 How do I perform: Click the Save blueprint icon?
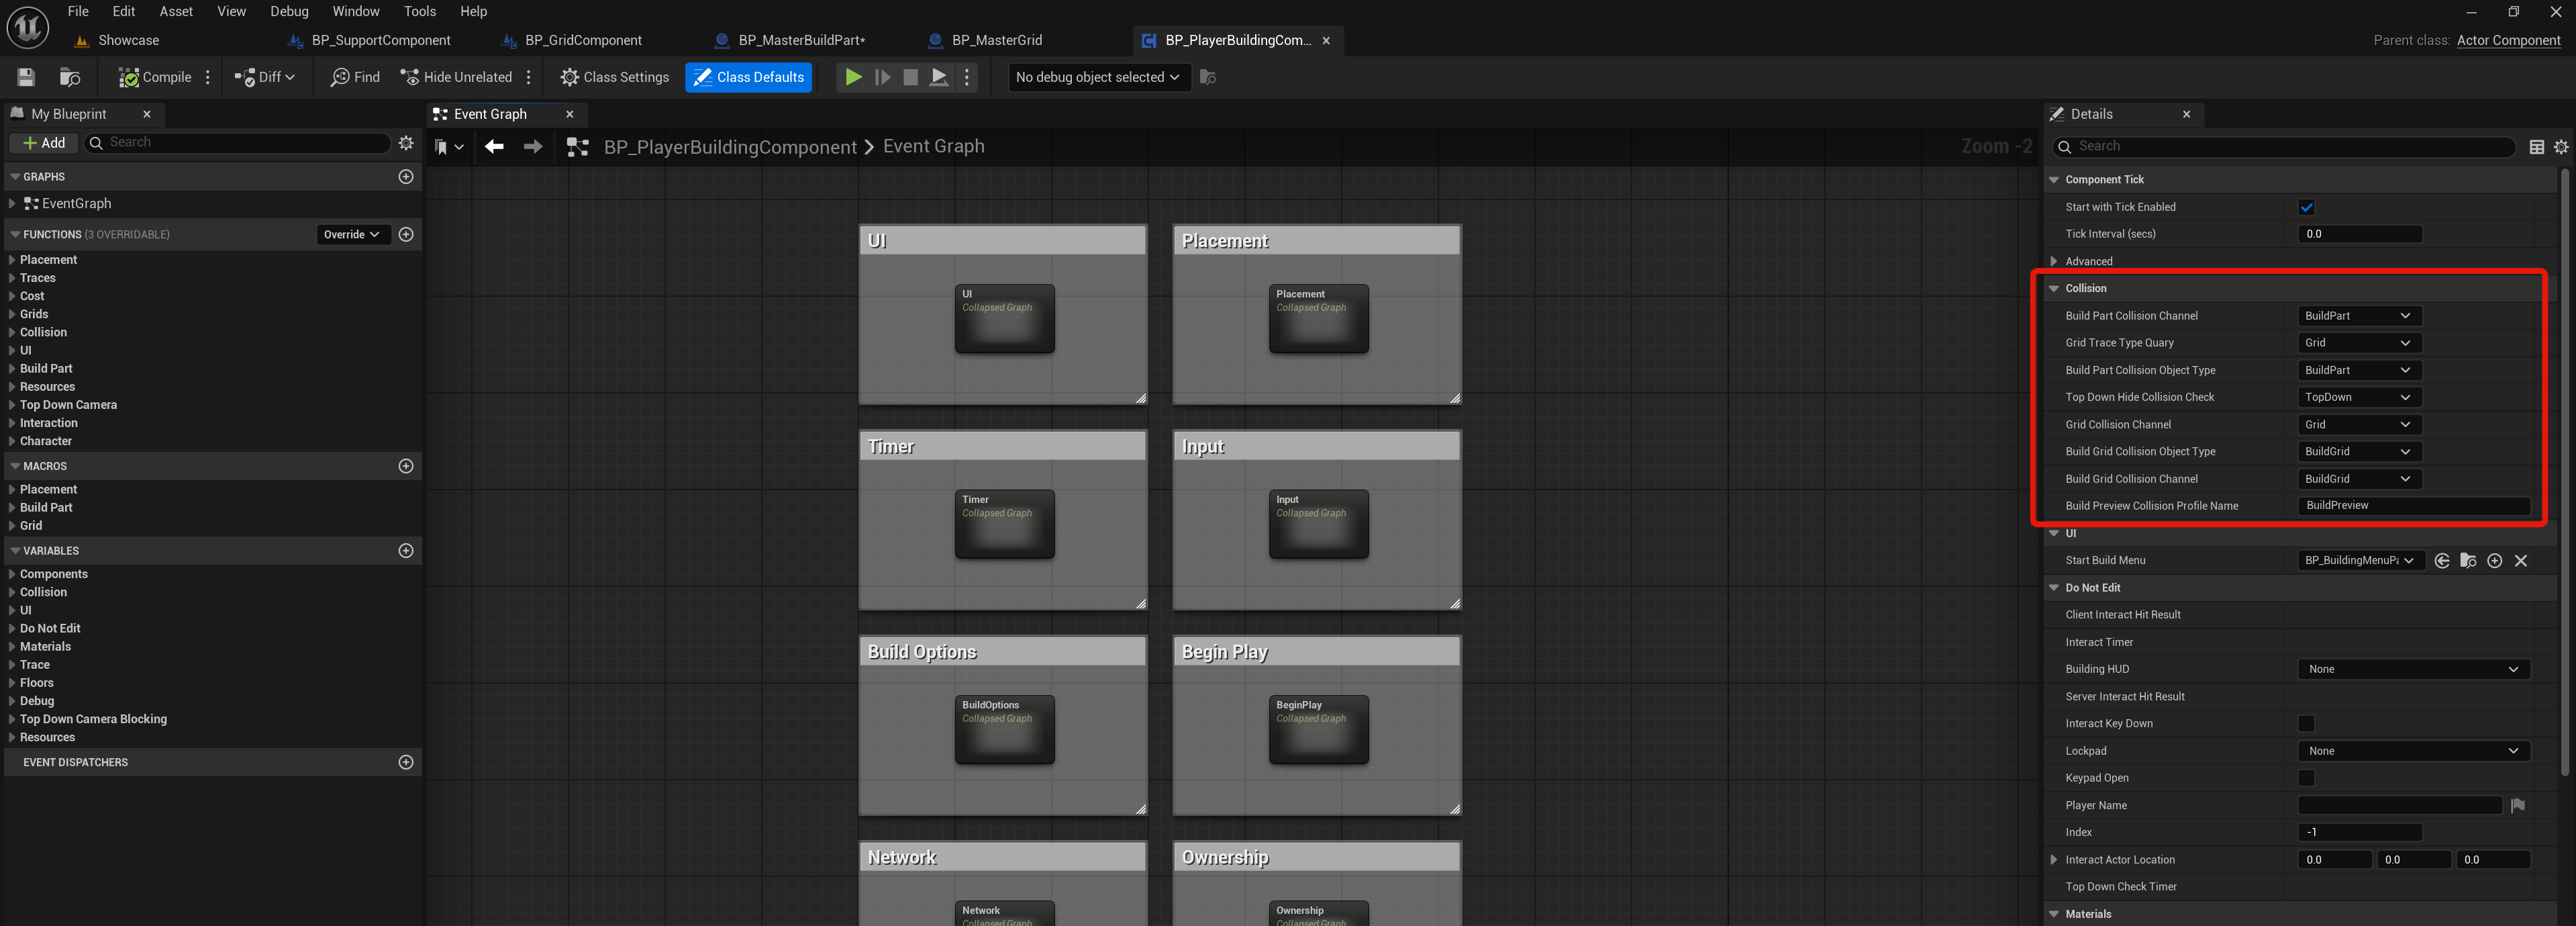(26, 77)
